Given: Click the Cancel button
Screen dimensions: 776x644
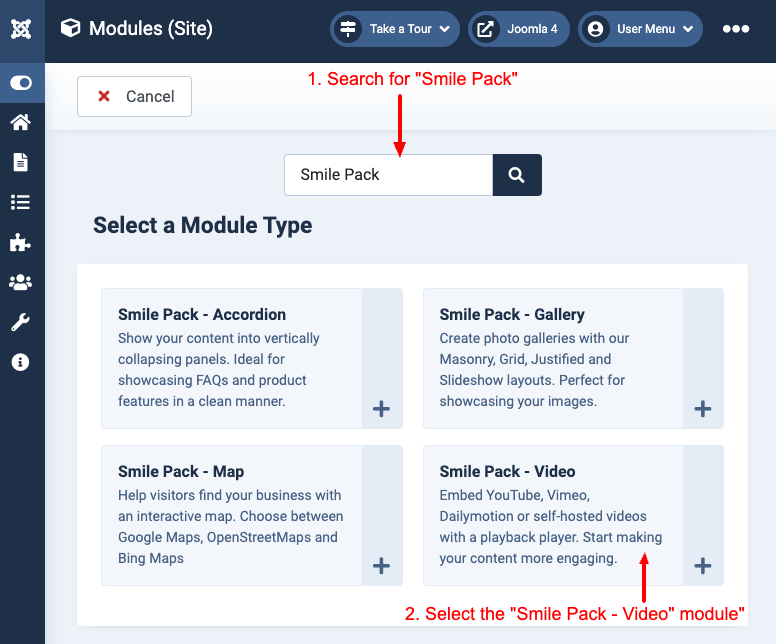Looking at the screenshot, I should 135,97.
